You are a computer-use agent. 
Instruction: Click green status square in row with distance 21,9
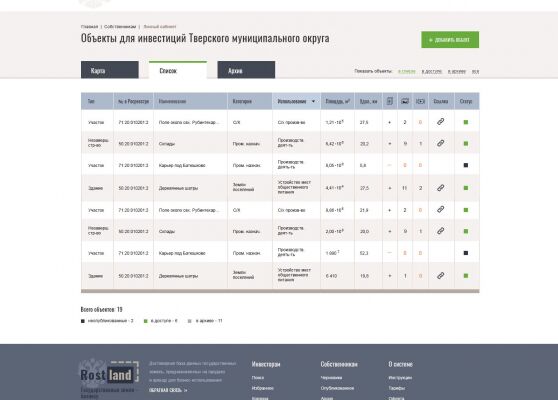point(466,210)
